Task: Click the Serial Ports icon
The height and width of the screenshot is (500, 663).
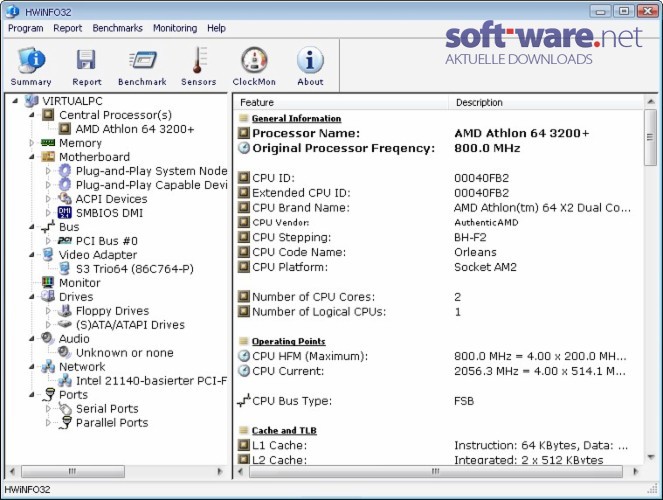Action: click(65, 409)
